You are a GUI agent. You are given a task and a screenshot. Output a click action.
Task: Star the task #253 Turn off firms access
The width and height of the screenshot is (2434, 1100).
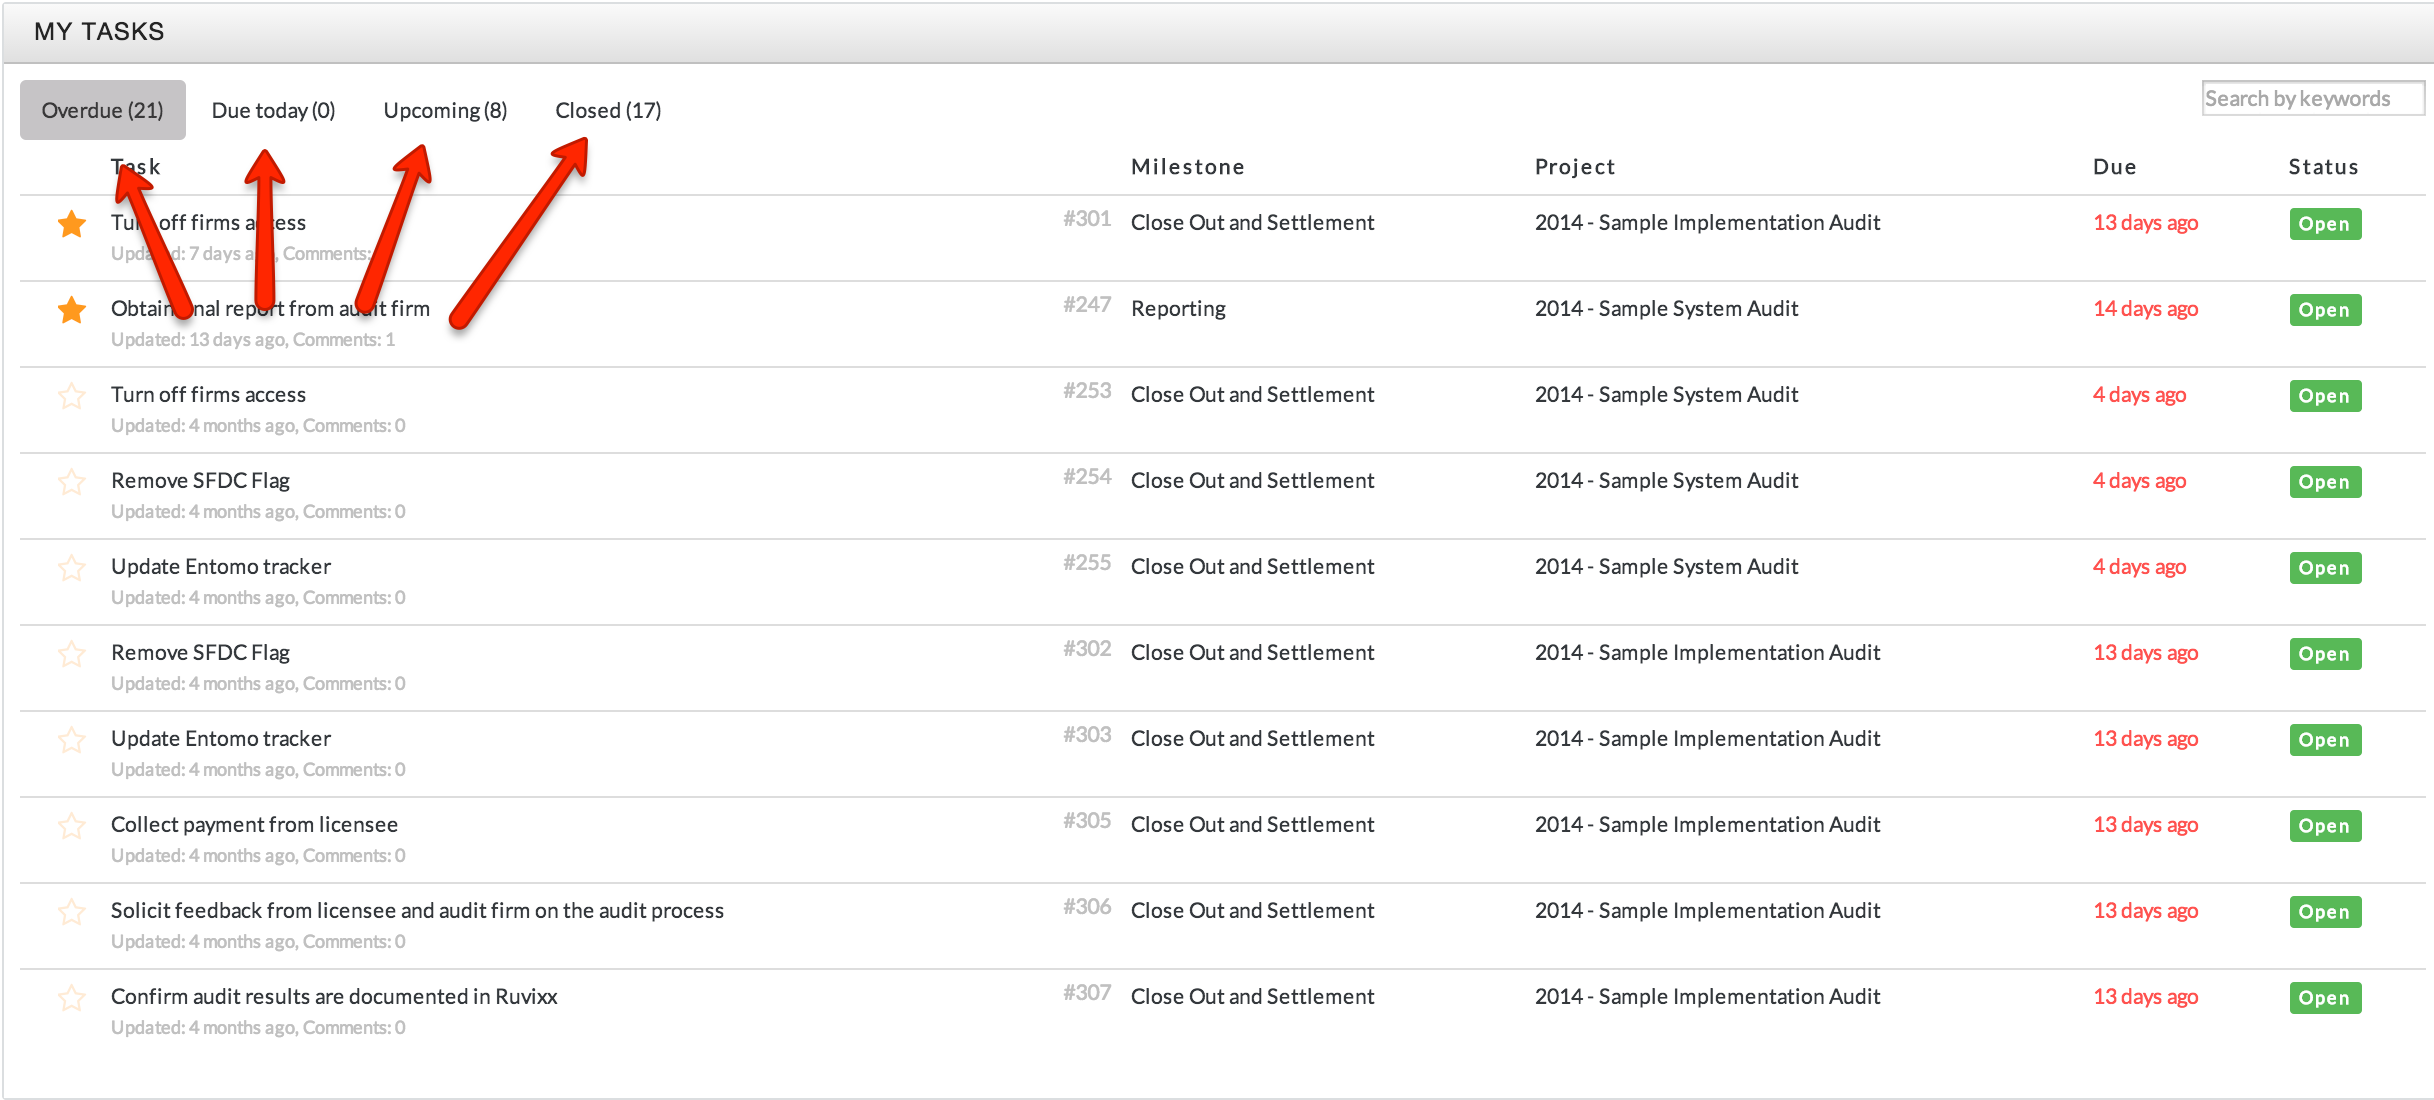click(71, 397)
